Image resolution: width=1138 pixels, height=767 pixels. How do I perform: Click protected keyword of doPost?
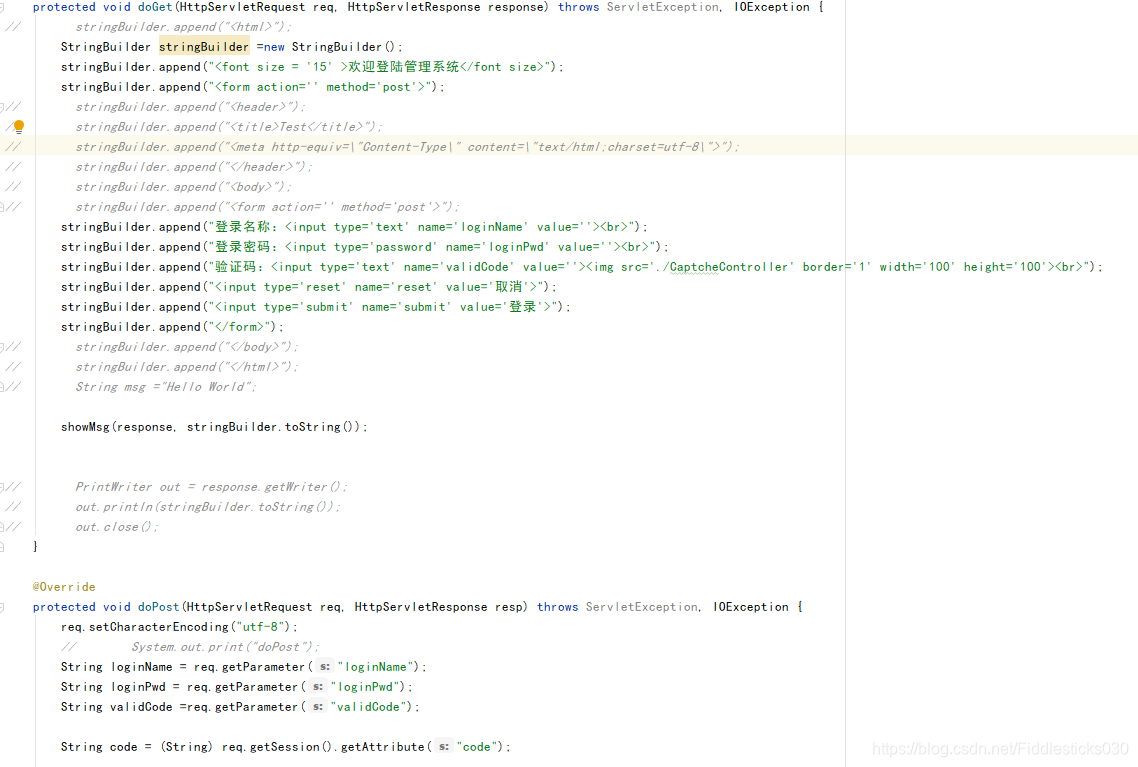(64, 607)
